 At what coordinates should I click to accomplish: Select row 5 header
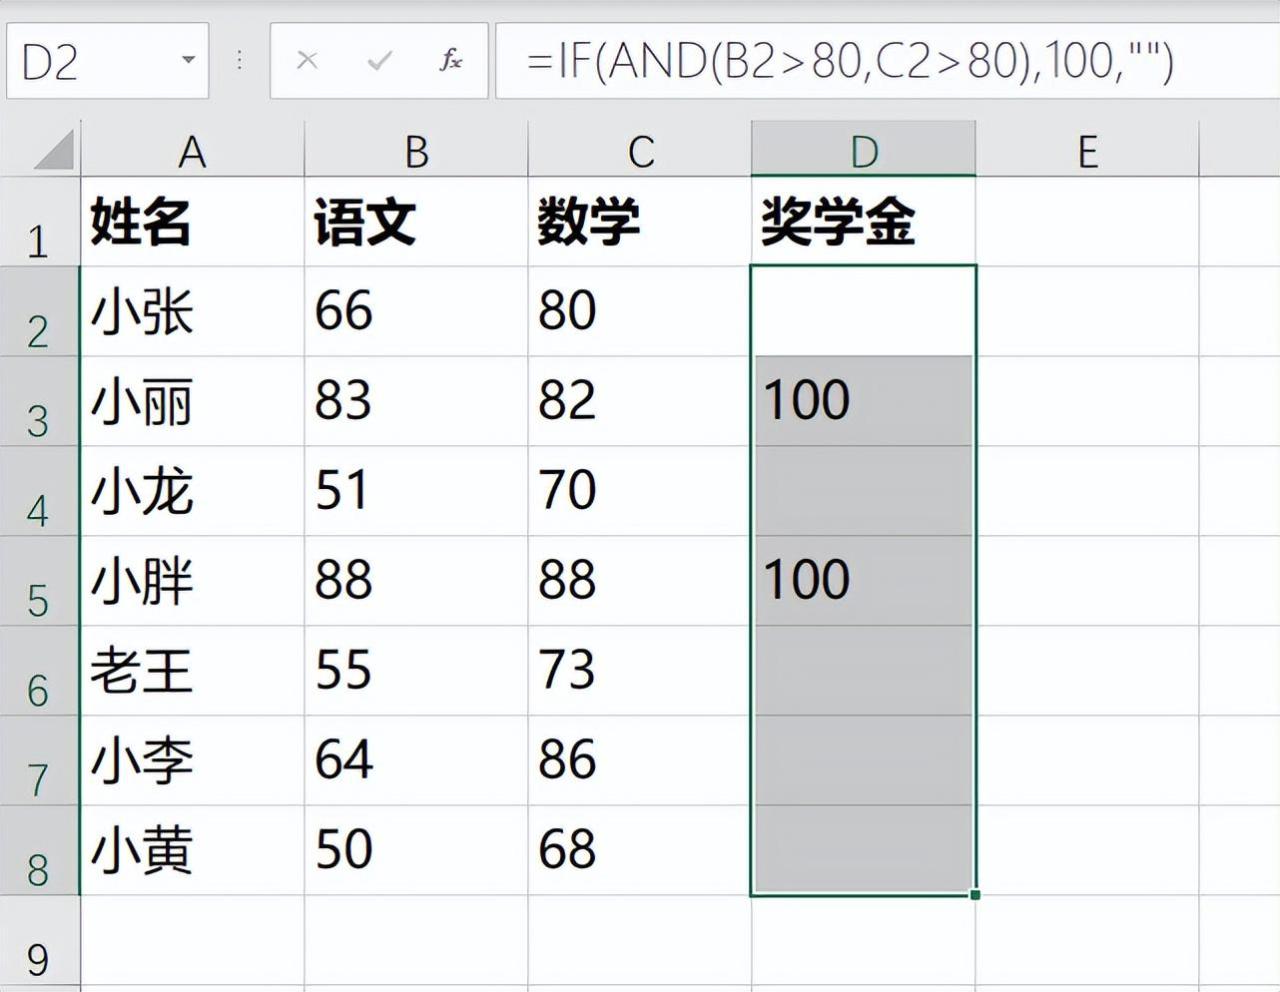pos(39,581)
